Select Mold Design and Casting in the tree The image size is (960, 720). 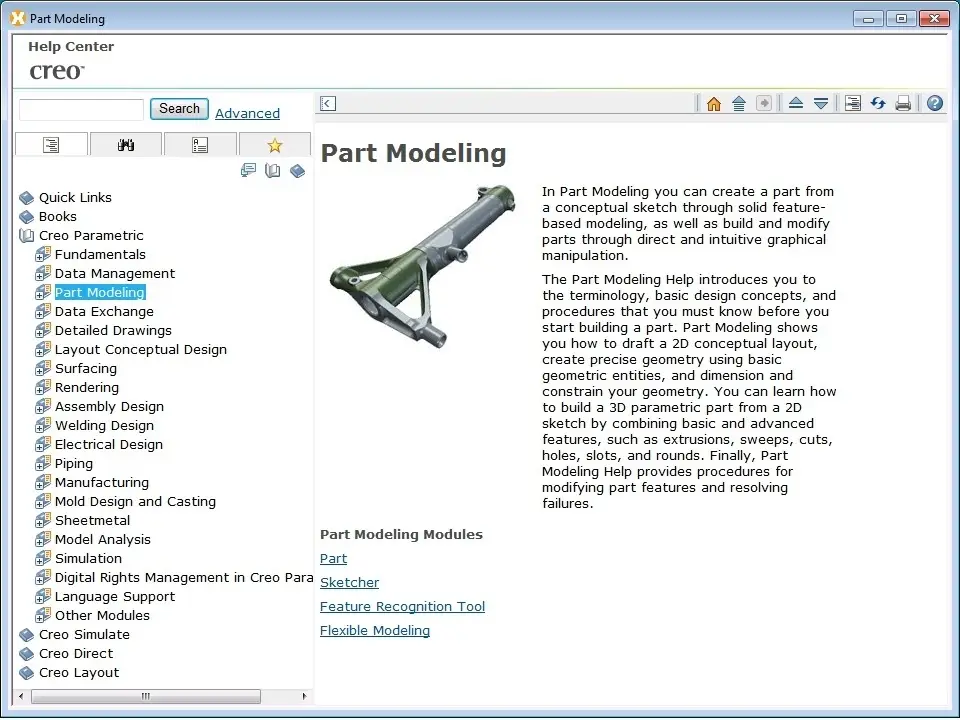pos(135,501)
